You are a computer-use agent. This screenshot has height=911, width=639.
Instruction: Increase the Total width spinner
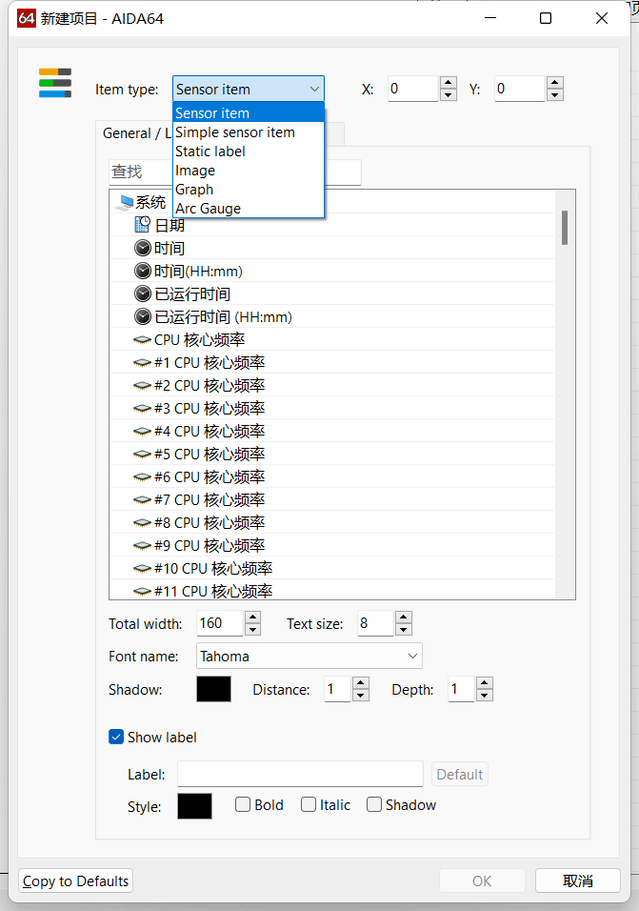[x=253, y=617]
